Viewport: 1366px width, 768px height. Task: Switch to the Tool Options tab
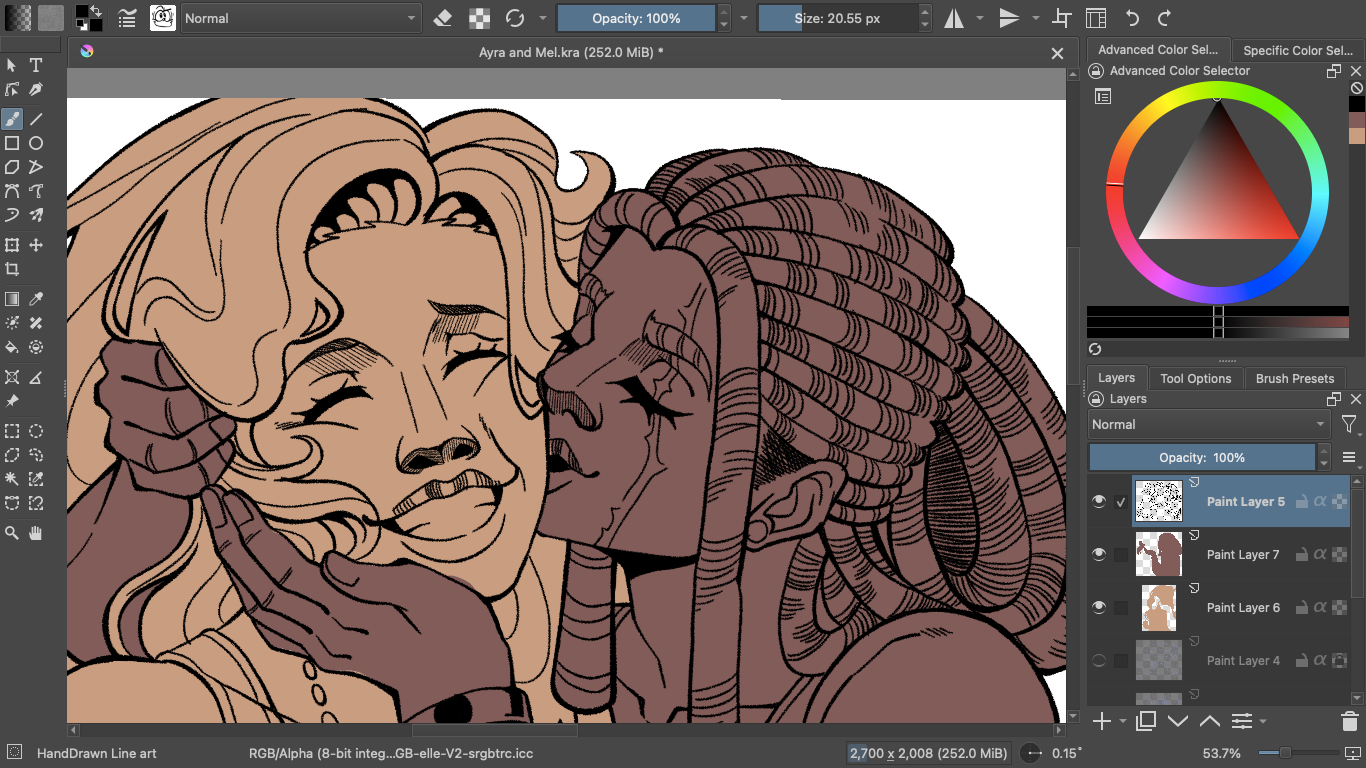pyautogui.click(x=1195, y=378)
